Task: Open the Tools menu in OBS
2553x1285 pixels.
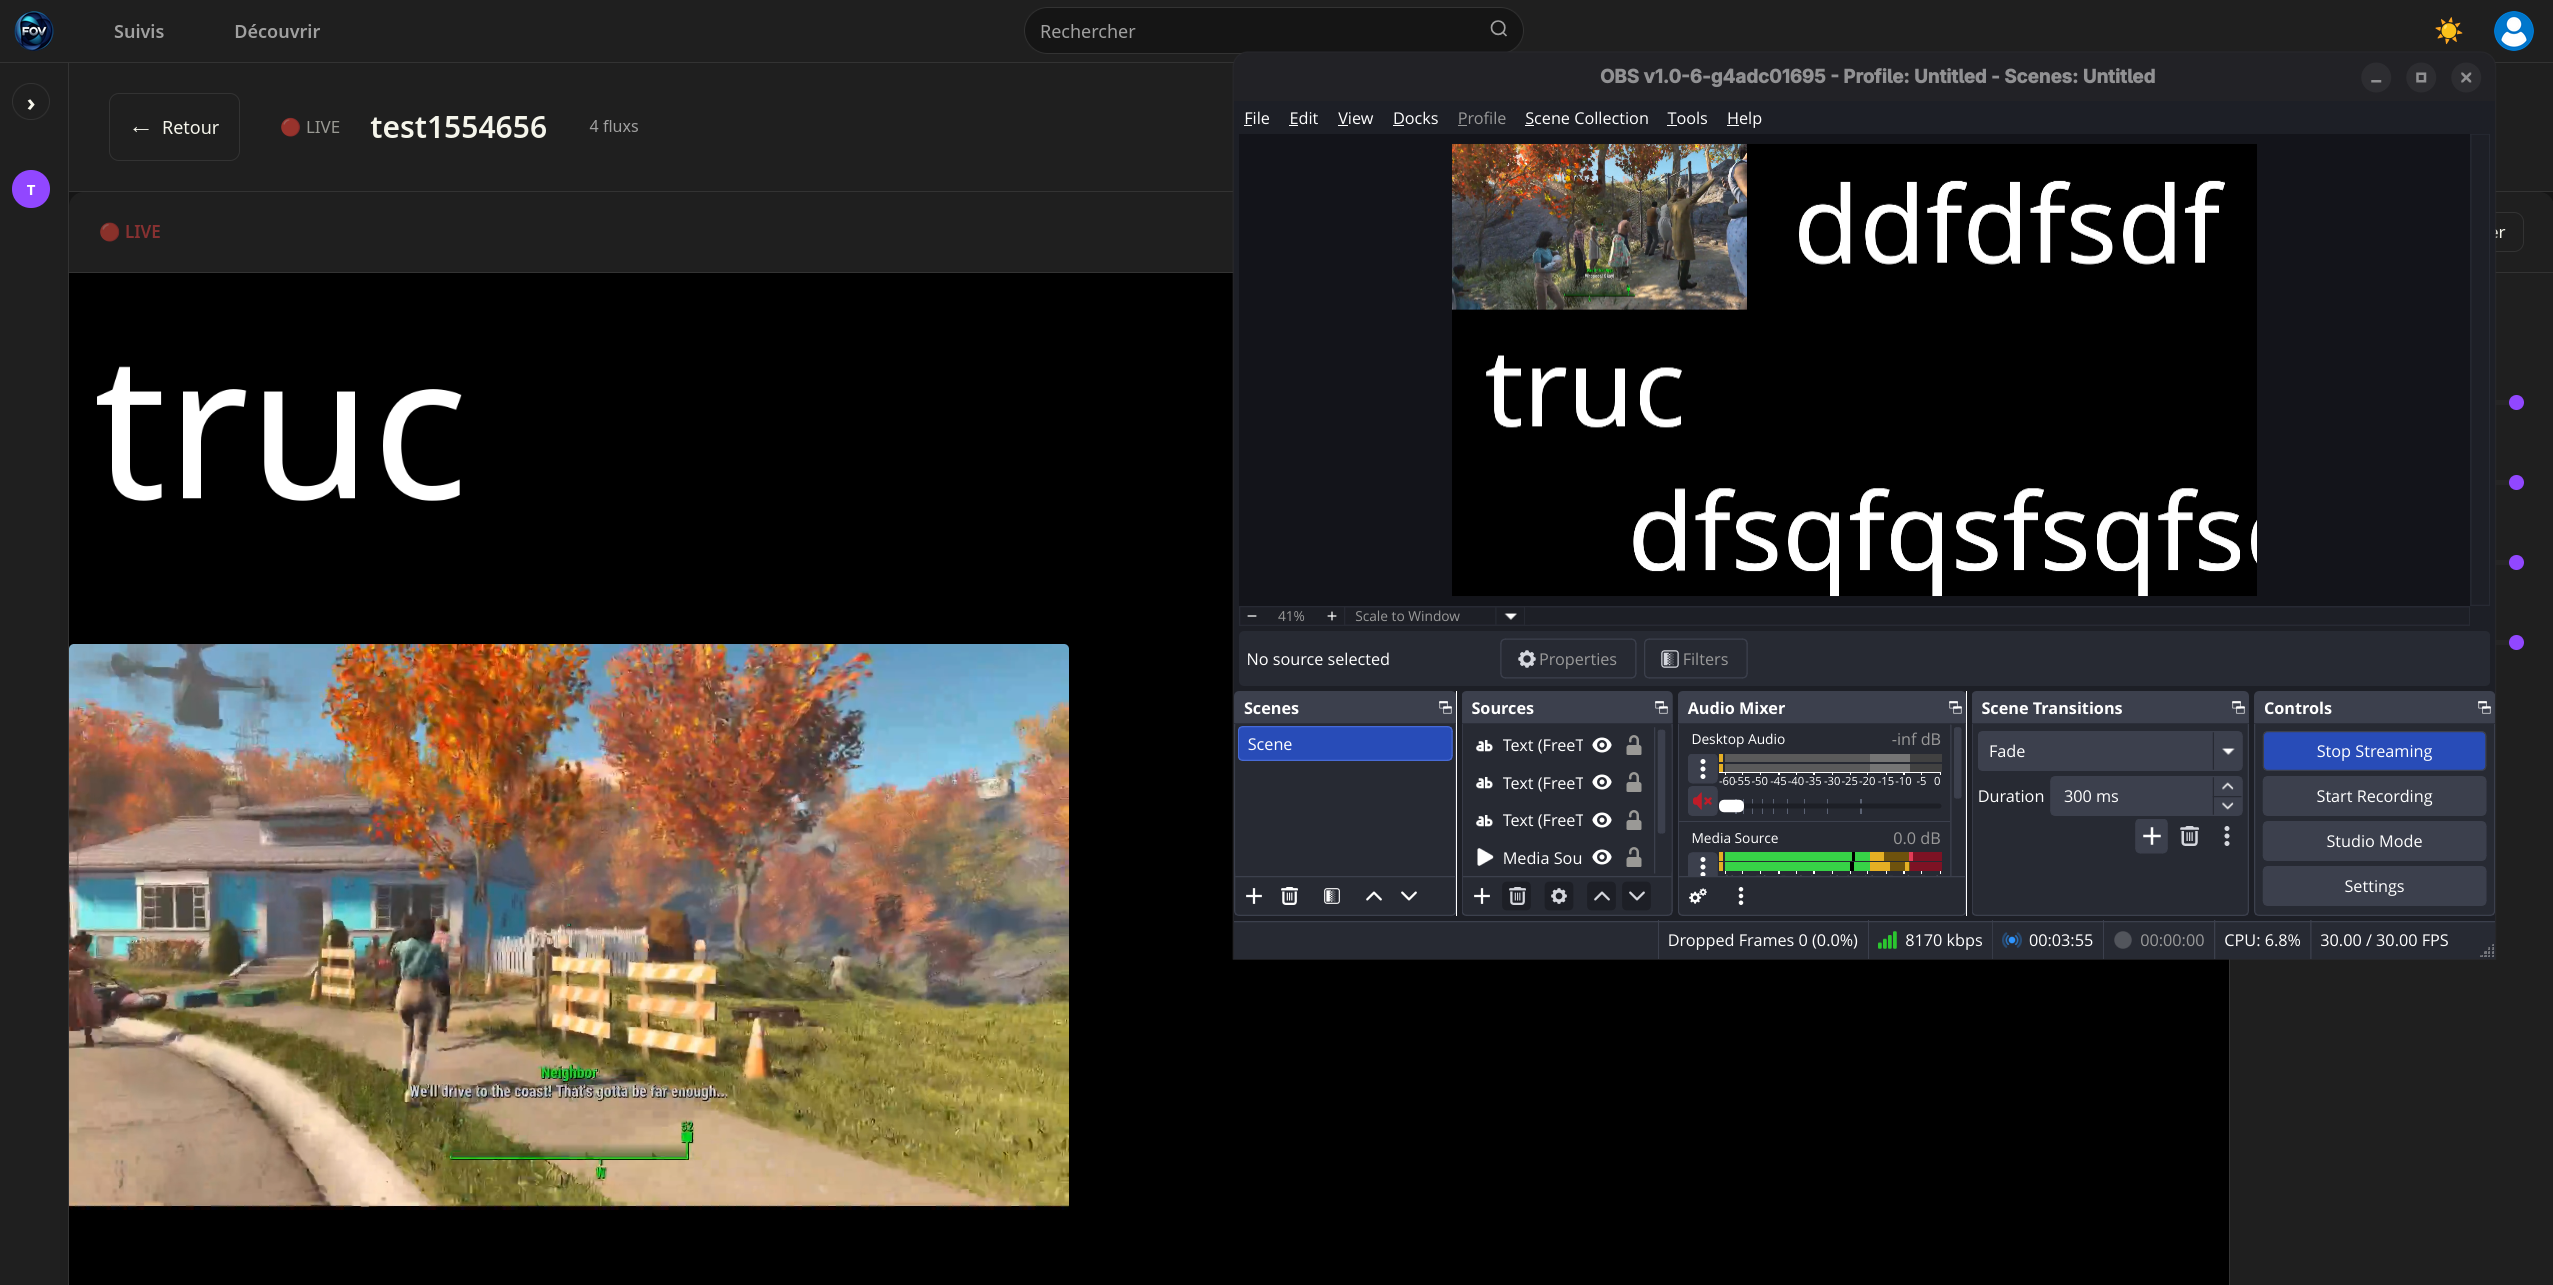Action: [1687, 118]
